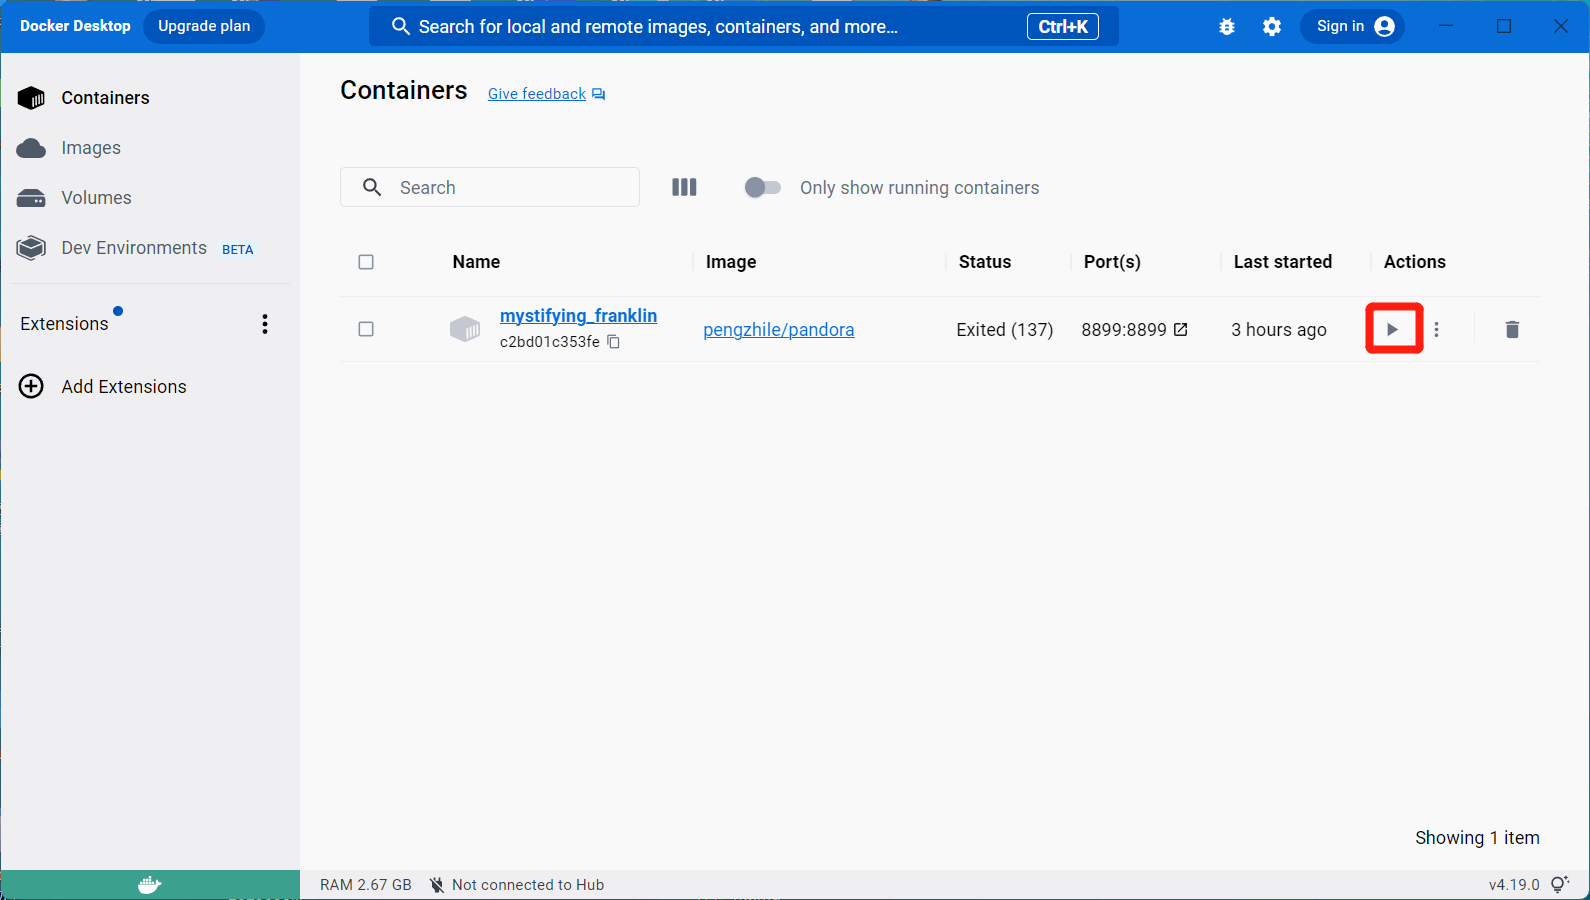1590x900 pixels.
Task: Open Docker settings gear
Action: 1272,27
